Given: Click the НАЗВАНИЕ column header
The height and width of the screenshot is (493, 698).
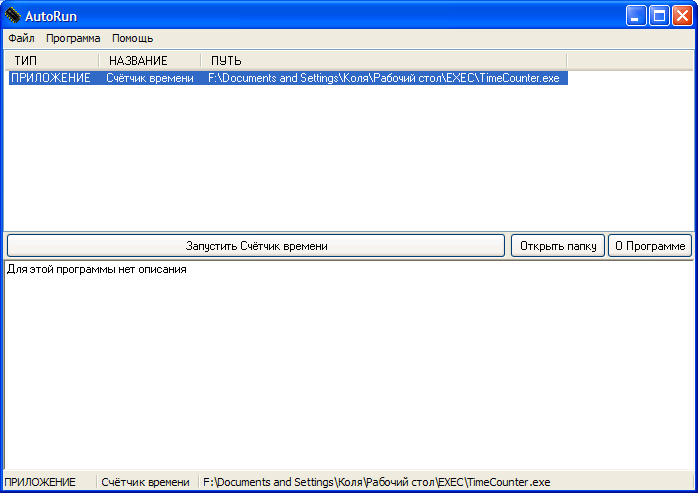Looking at the screenshot, I should (x=150, y=61).
